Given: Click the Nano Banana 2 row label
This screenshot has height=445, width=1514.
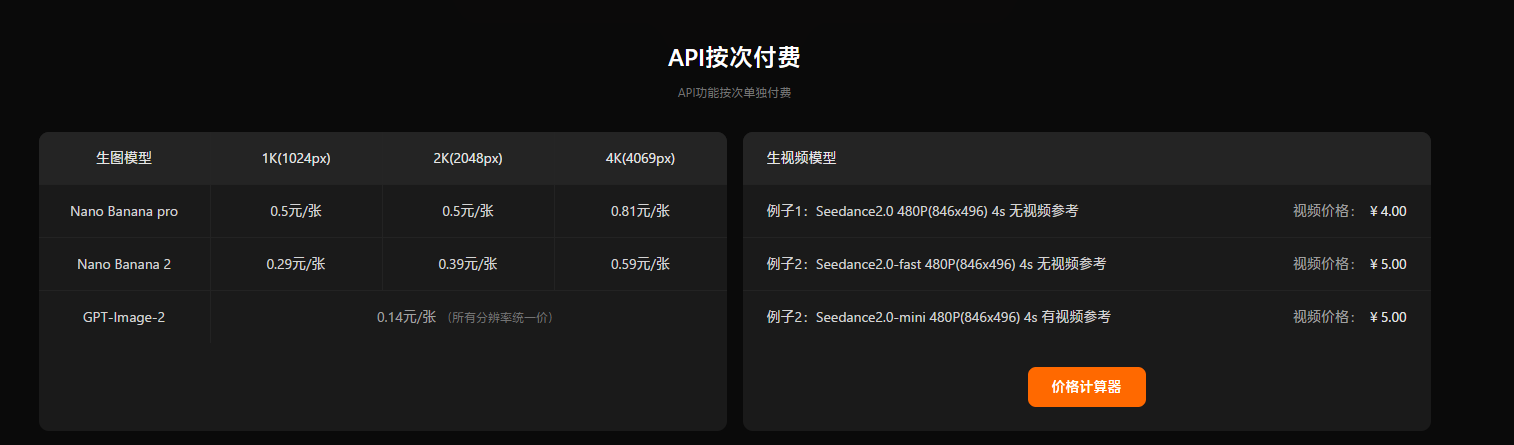Looking at the screenshot, I should click(x=124, y=264).
